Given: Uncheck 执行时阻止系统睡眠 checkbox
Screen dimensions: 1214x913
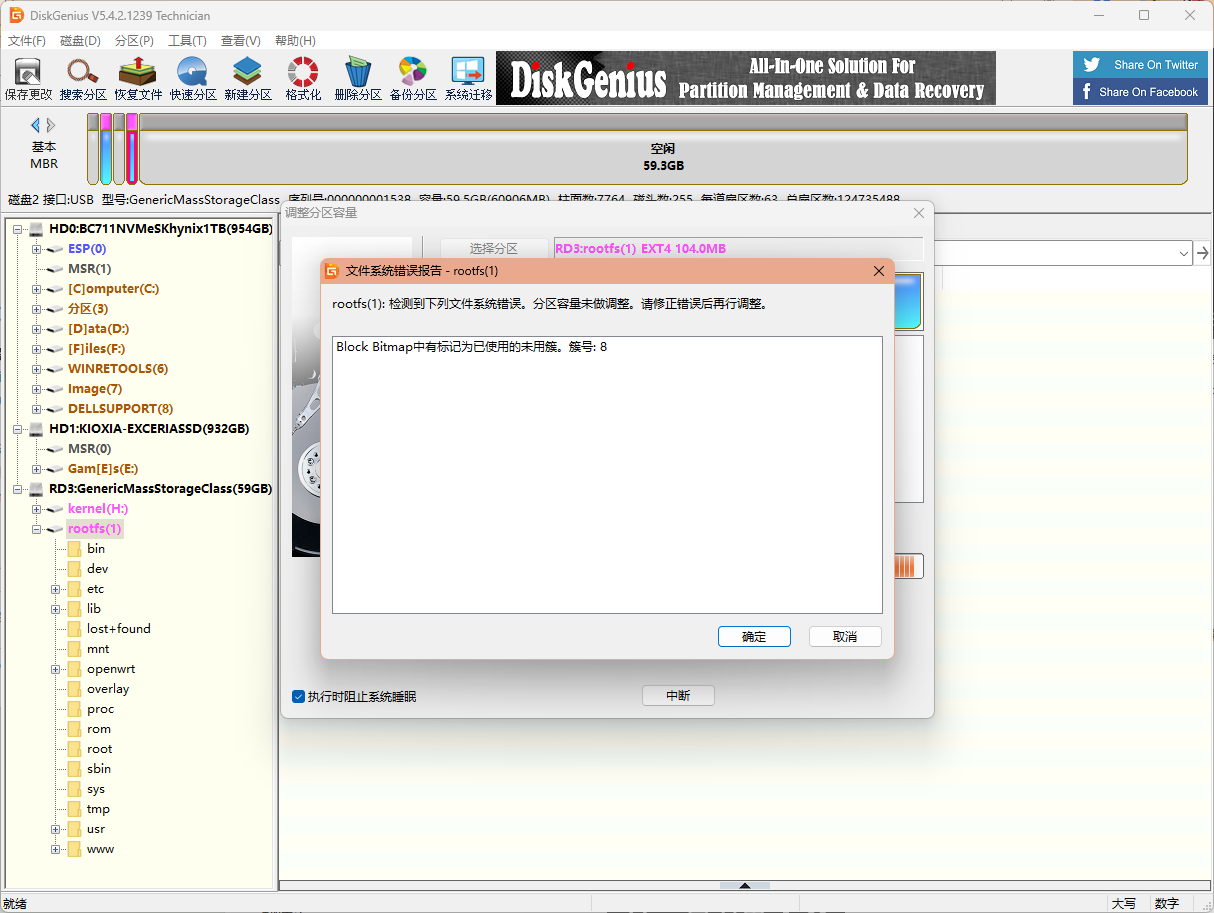Looking at the screenshot, I should pyautogui.click(x=298, y=696).
